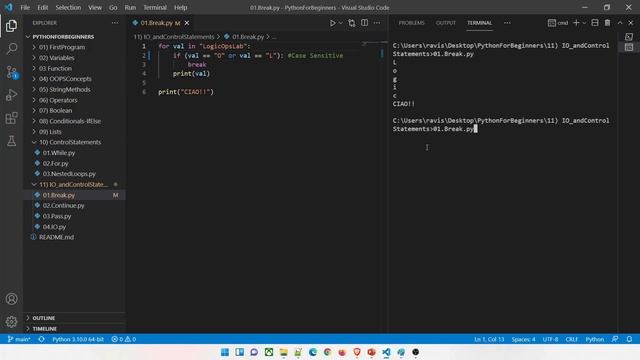The height and width of the screenshot is (360, 640).
Task: Open errors and warnings count in status bar
Action: tap(124, 339)
